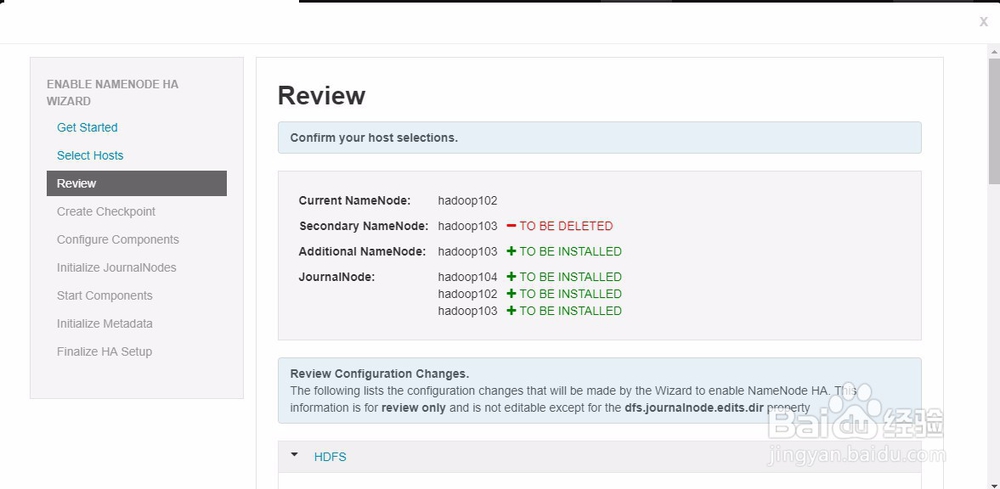The height and width of the screenshot is (489, 1000).
Task: Click the plus icon beside Additional NameNode
Action: pos(511,251)
